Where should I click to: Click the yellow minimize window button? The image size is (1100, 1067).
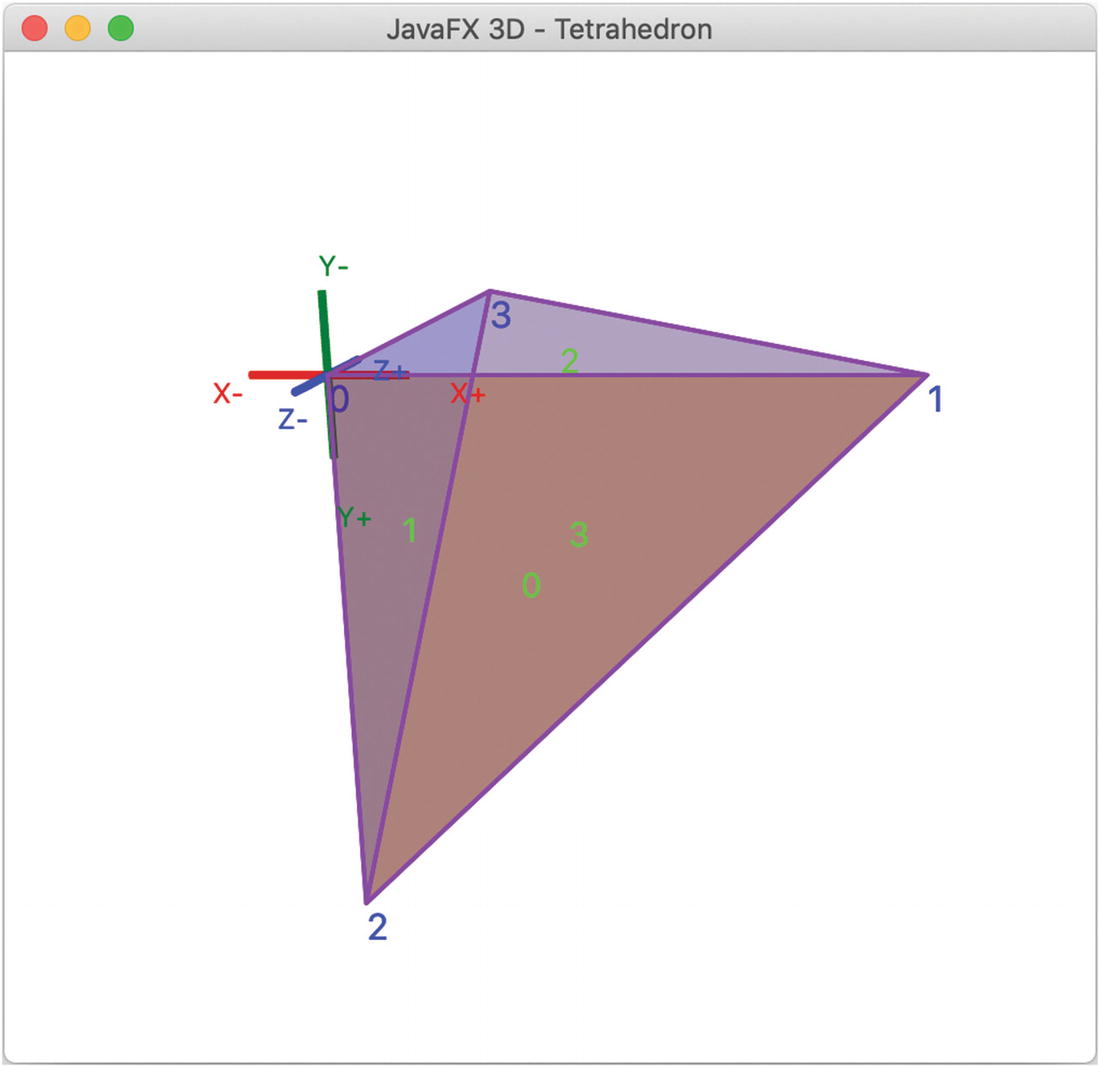(77, 29)
